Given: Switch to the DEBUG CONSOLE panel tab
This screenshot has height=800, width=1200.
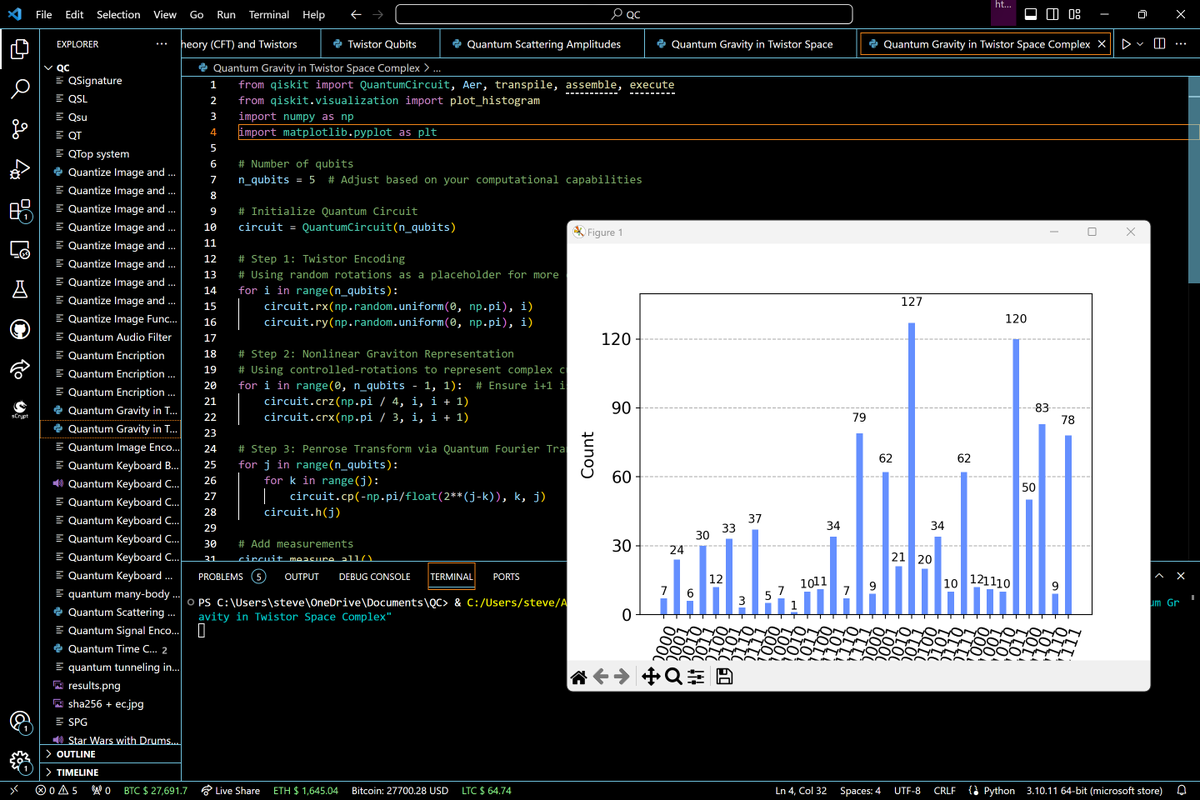Looking at the screenshot, I should [x=374, y=576].
